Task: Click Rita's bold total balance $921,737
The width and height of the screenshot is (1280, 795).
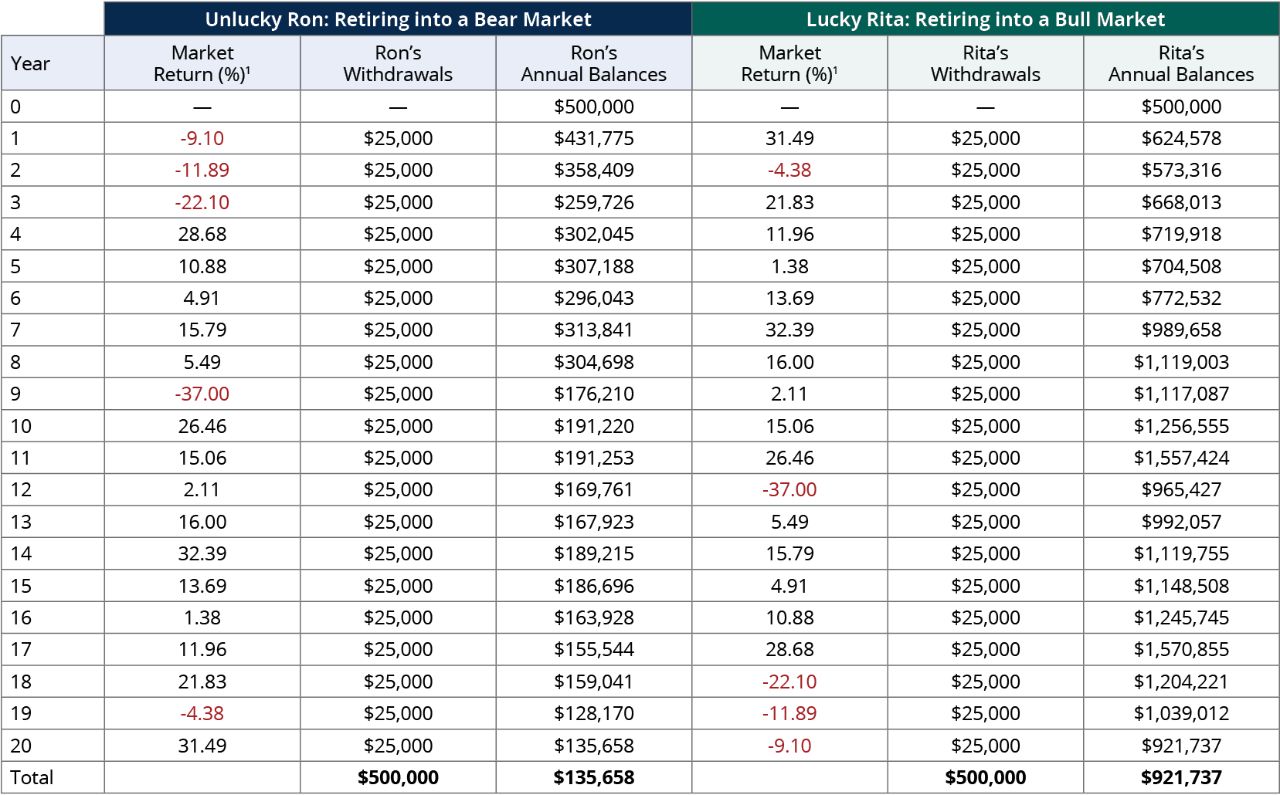Action: coord(1181,777)
